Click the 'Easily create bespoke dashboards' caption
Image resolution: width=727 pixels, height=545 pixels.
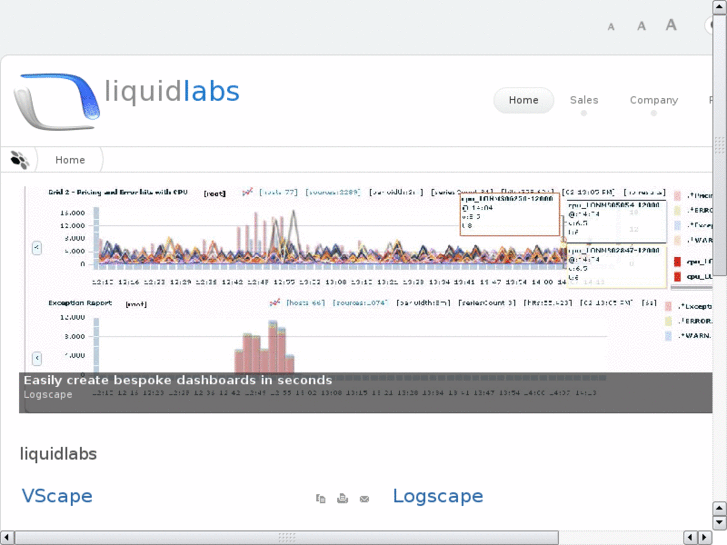point(178,380)
